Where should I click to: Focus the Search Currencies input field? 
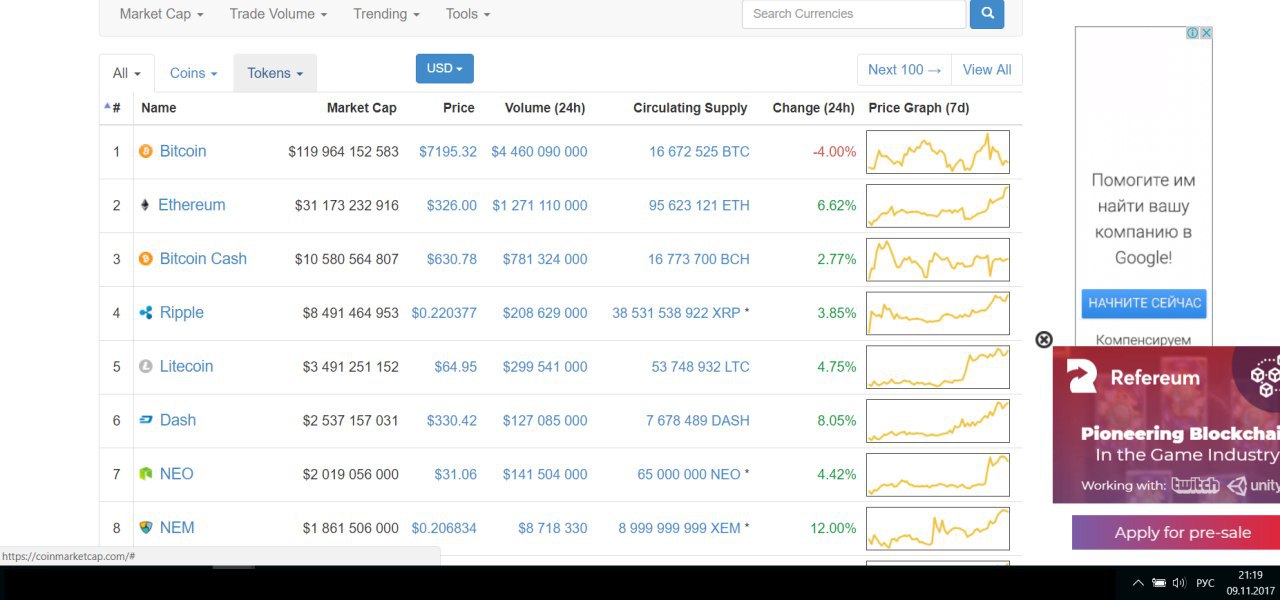(854, 14)
